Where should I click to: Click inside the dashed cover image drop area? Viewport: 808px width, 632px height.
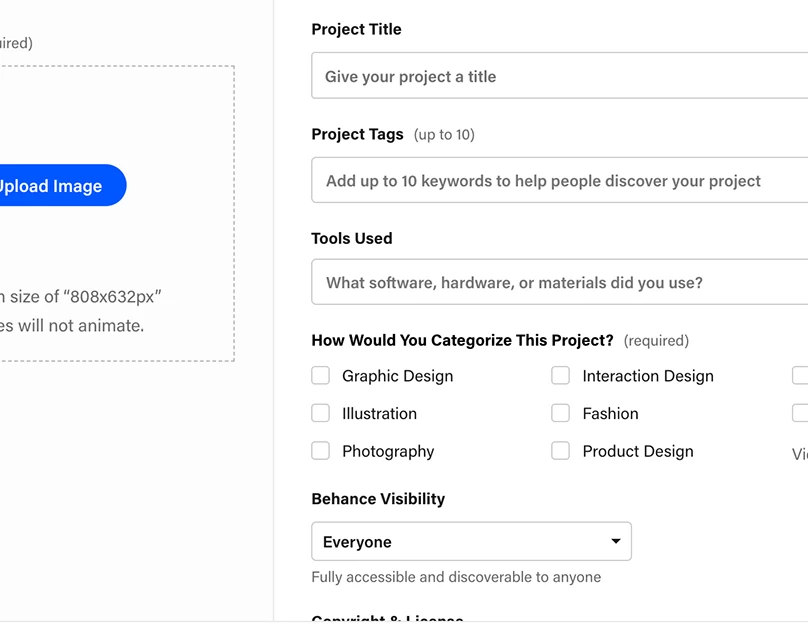(x=120, y=110)
